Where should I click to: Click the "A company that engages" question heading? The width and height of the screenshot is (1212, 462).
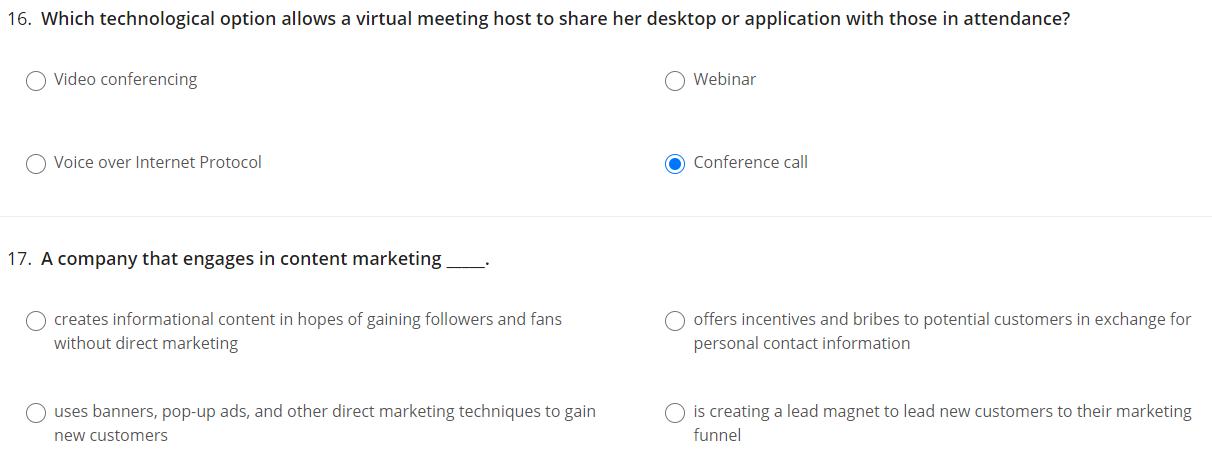click(240, 259)
